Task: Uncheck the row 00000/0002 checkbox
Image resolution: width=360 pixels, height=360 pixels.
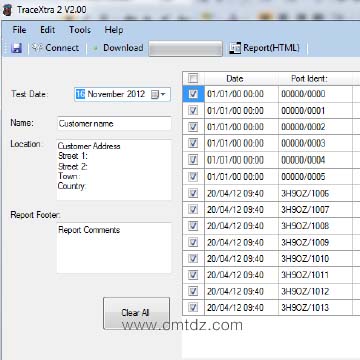Action: [x=193, y=127]
